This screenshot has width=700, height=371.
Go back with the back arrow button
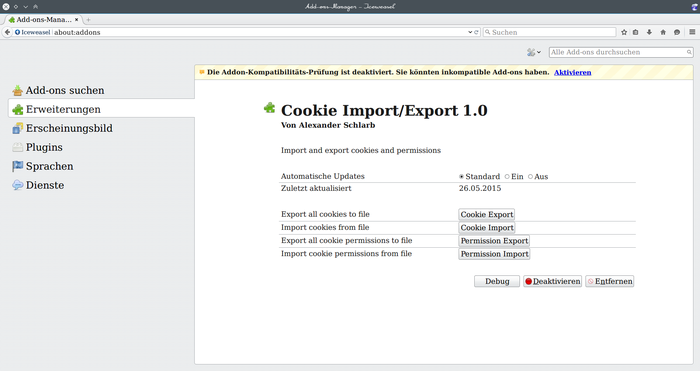click(x=7, y=32)
